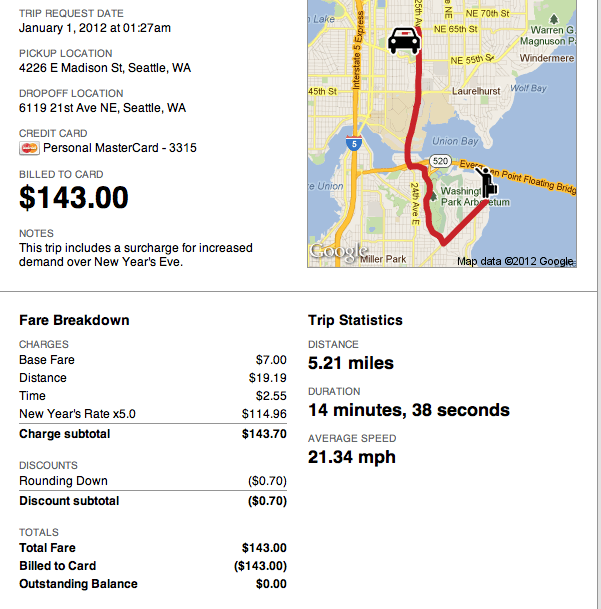The height and width of the screenshot is (609, 601).
Task: Click the 520 highway shield on map
Action: pyautogui.click(x=442, y=159)
